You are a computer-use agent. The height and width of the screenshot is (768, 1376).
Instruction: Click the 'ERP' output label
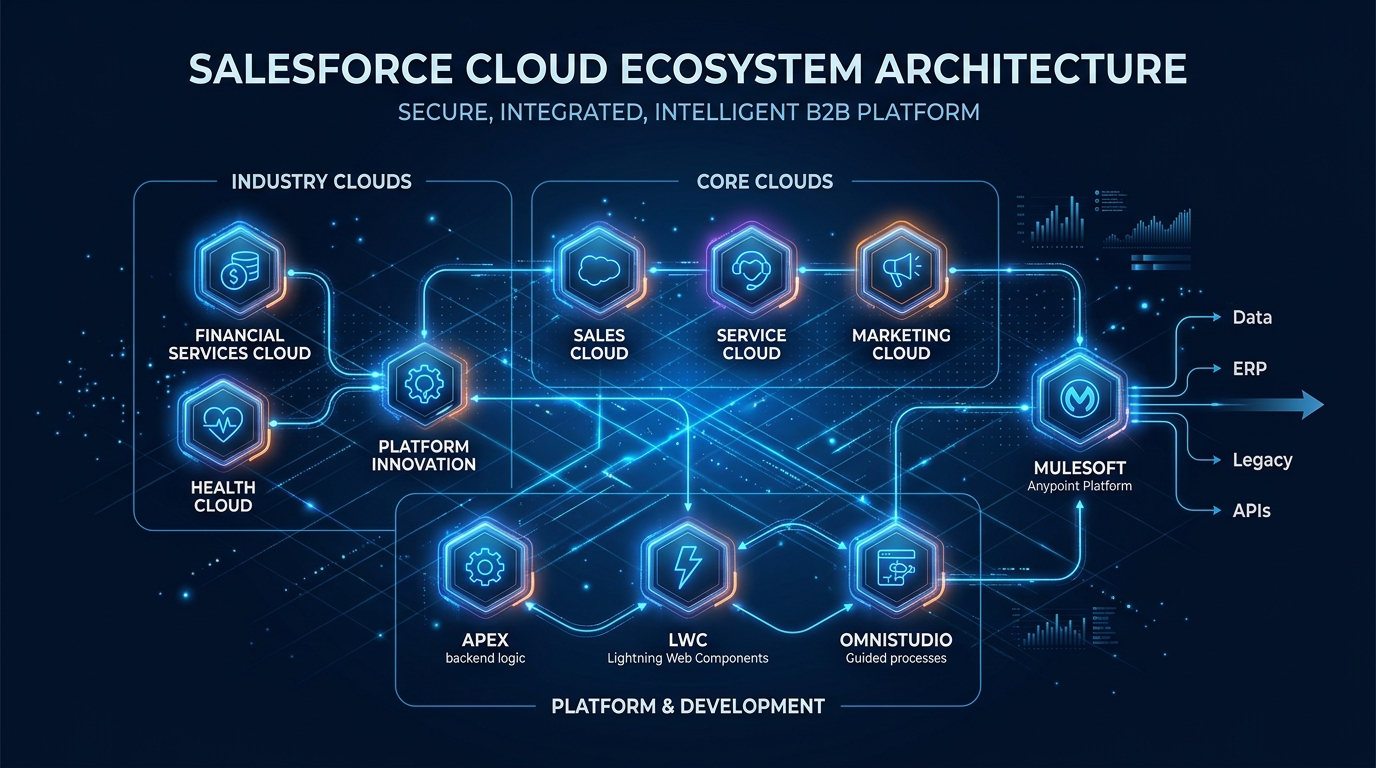[x=1250, y=368]
